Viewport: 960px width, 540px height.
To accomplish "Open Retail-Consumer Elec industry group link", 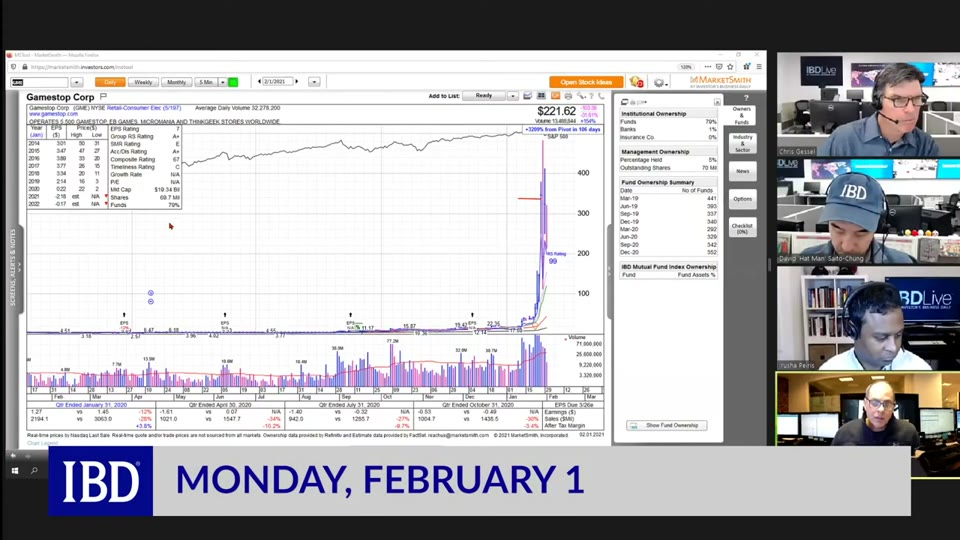I will (x=144, y=108).
